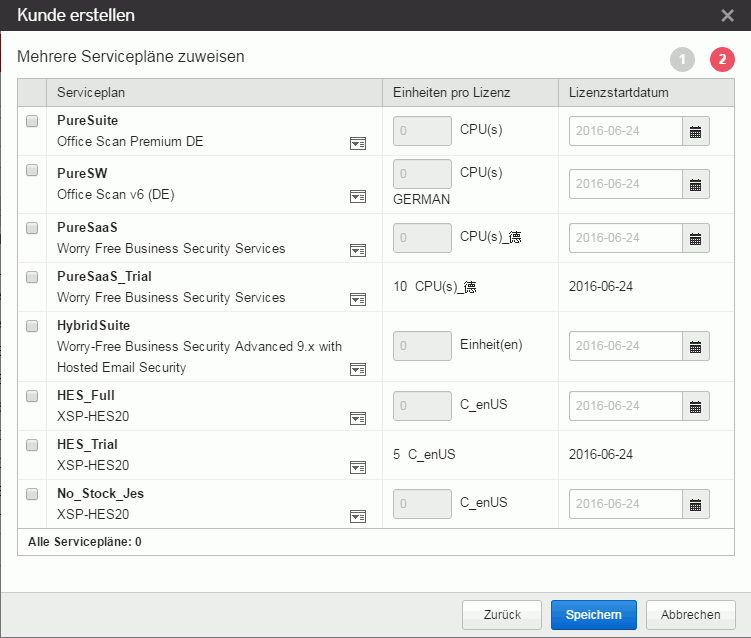
Task: Open calendar picker for No_Stock_Jes row
Action: point(696,504)
